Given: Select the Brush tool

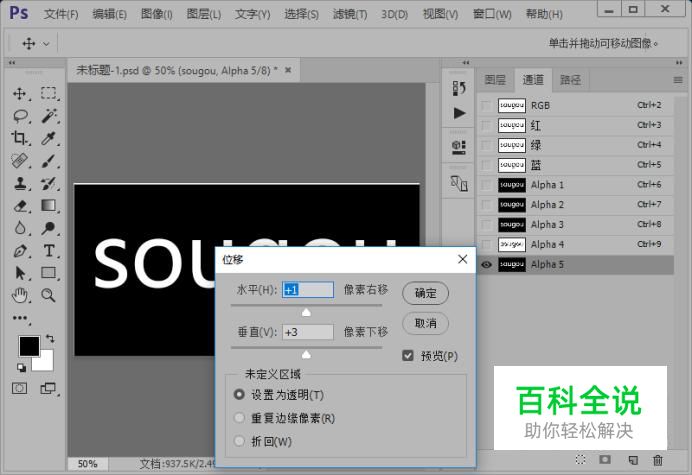Looking at the screenshot, I should tap(49, 161).
